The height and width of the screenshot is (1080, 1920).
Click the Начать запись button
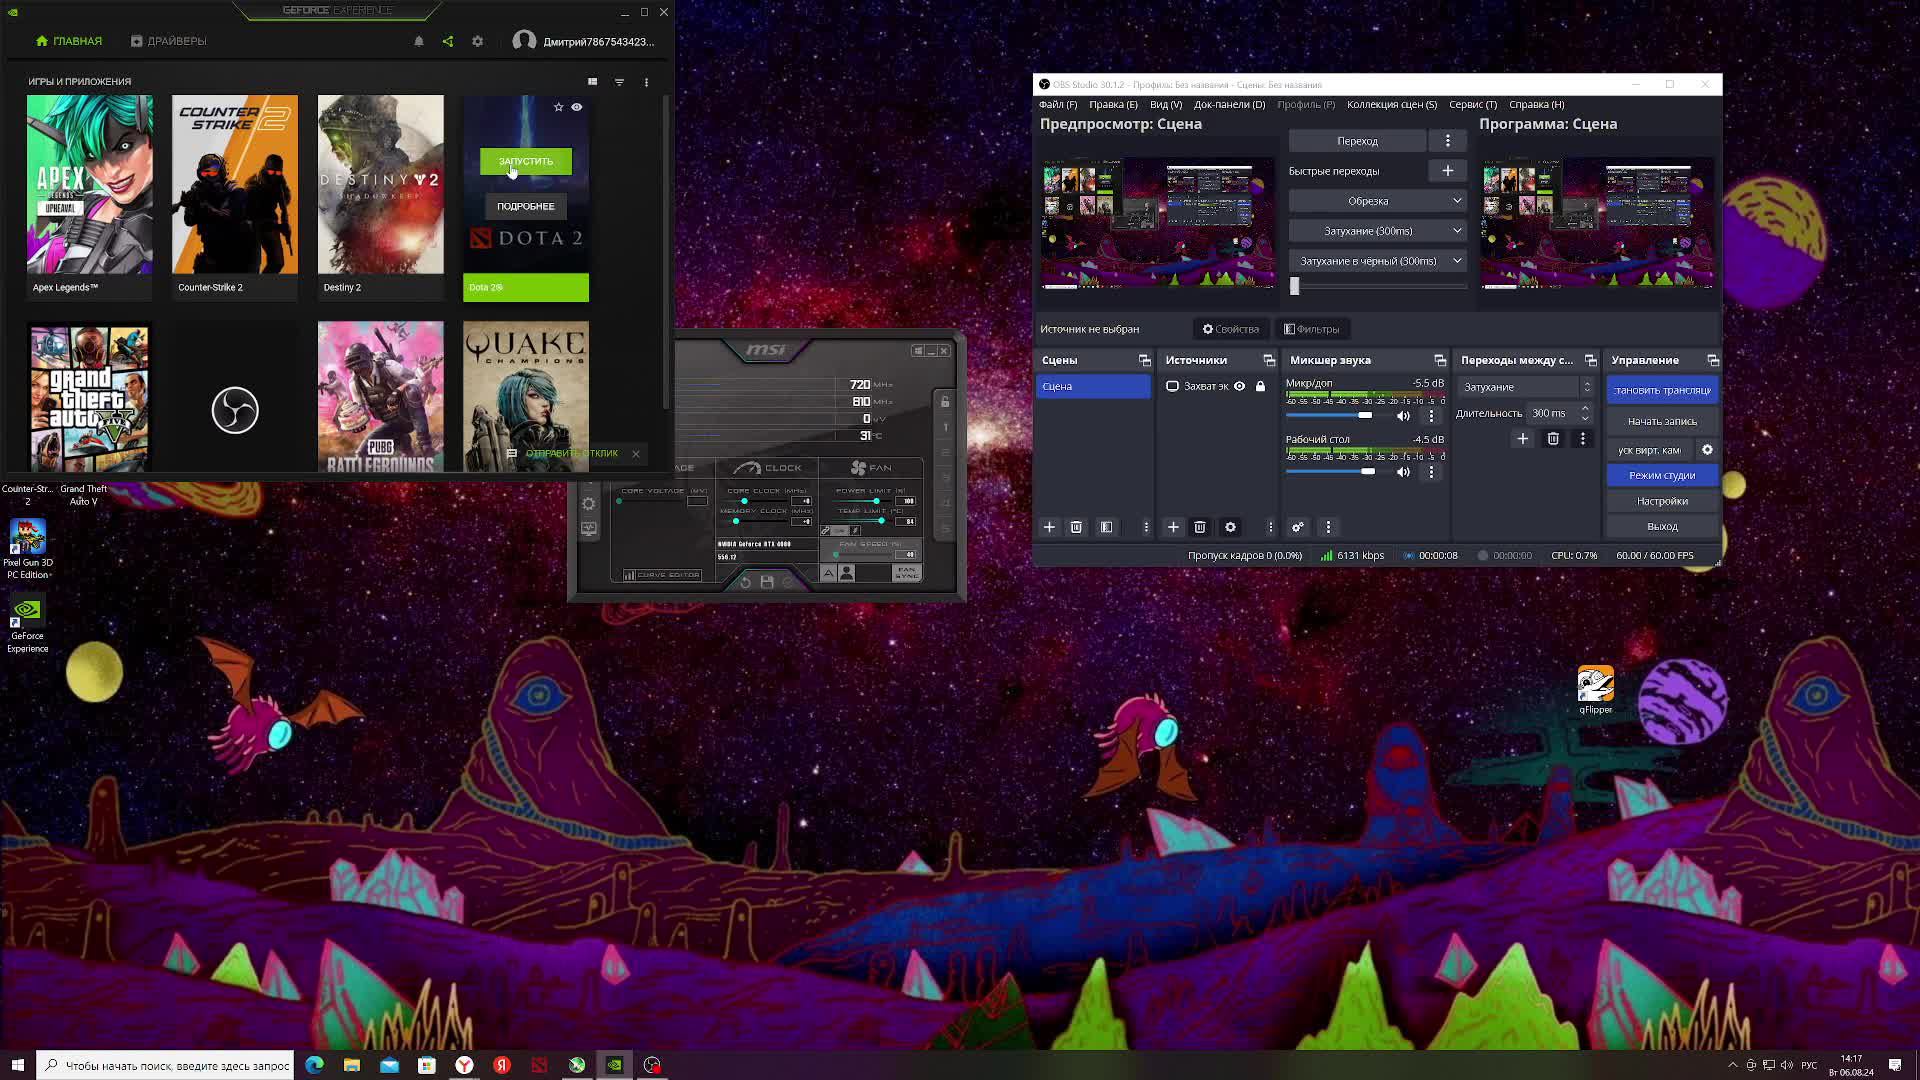coord(1661,421)
